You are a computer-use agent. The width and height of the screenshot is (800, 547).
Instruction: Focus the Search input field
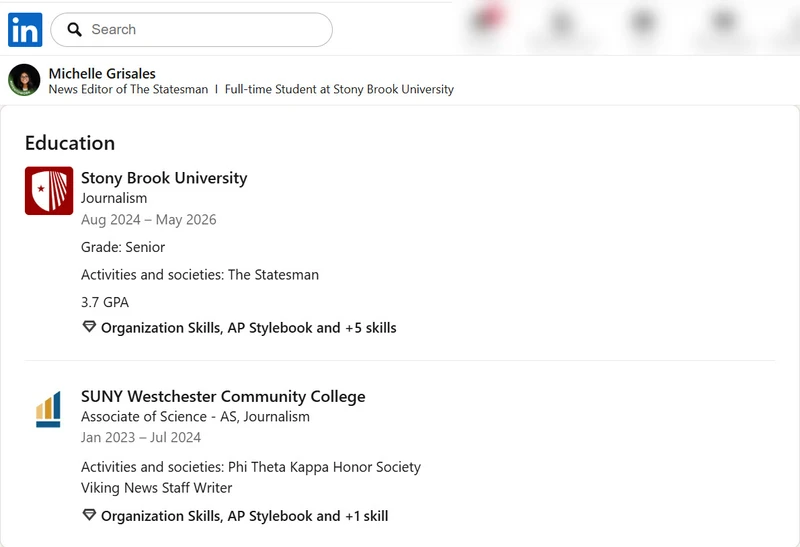191,30
